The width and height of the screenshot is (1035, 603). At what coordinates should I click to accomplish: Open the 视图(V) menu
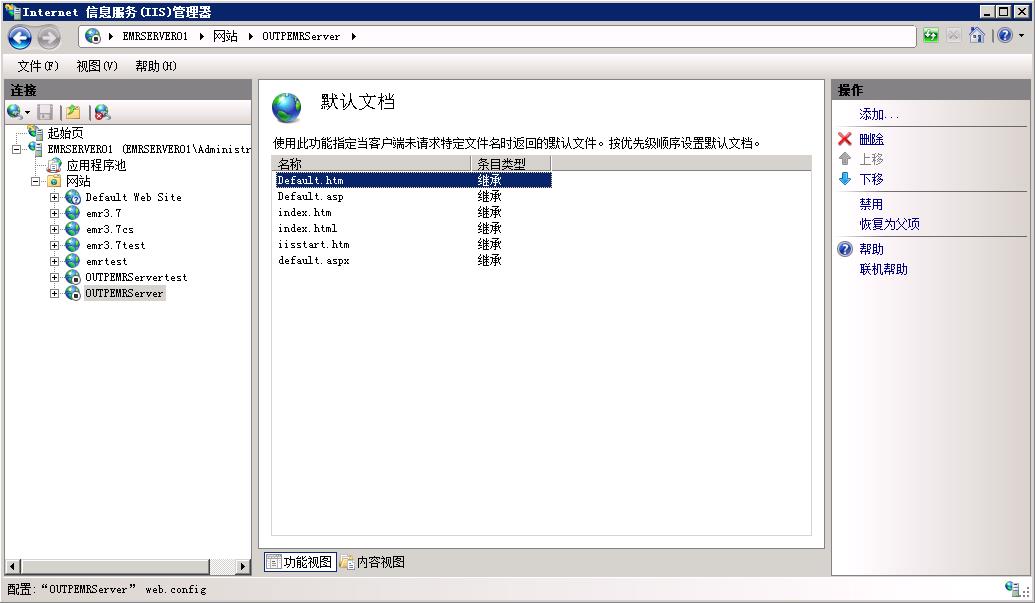click(97, 66)
